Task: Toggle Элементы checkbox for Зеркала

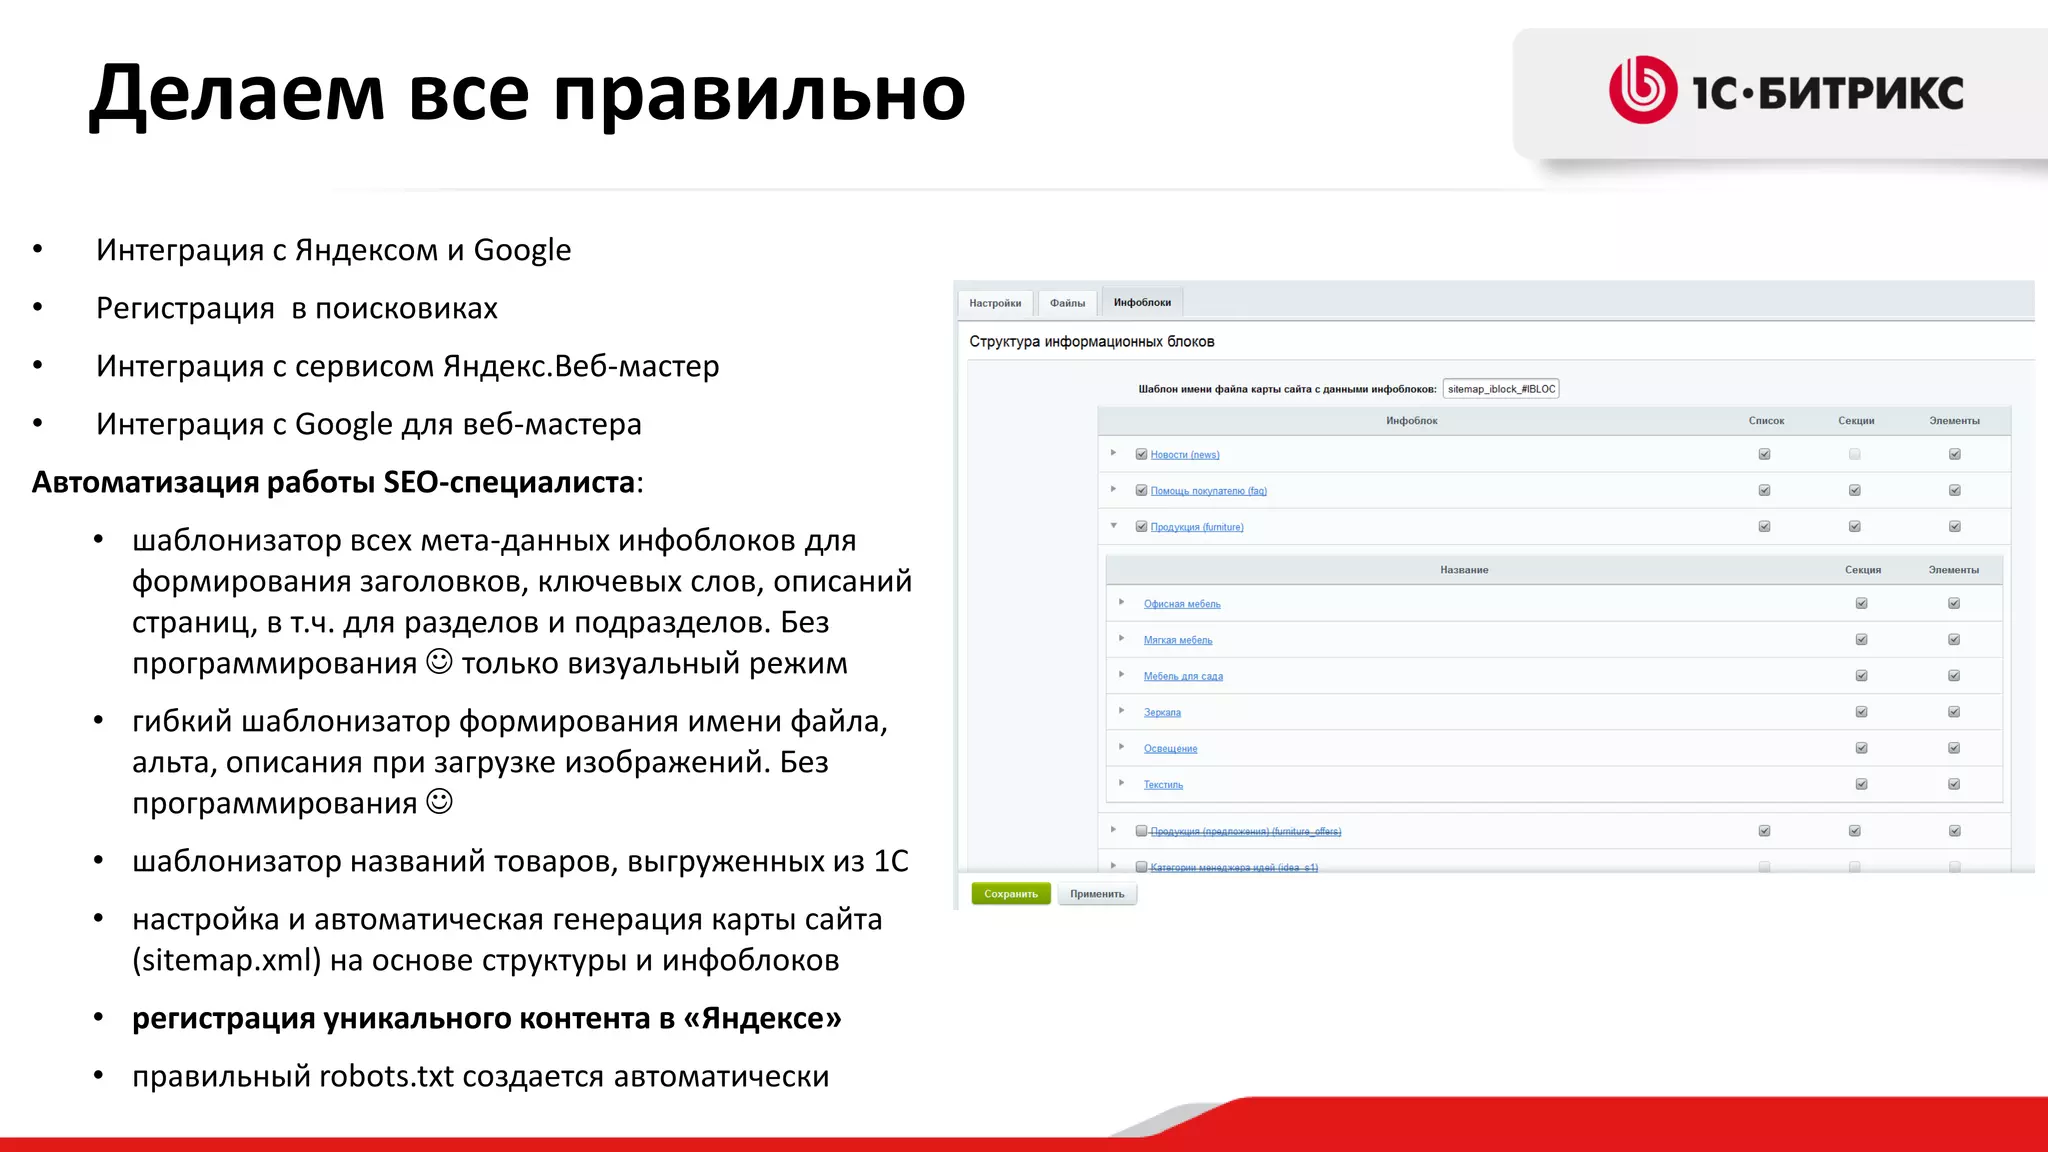Action: 1954,712
